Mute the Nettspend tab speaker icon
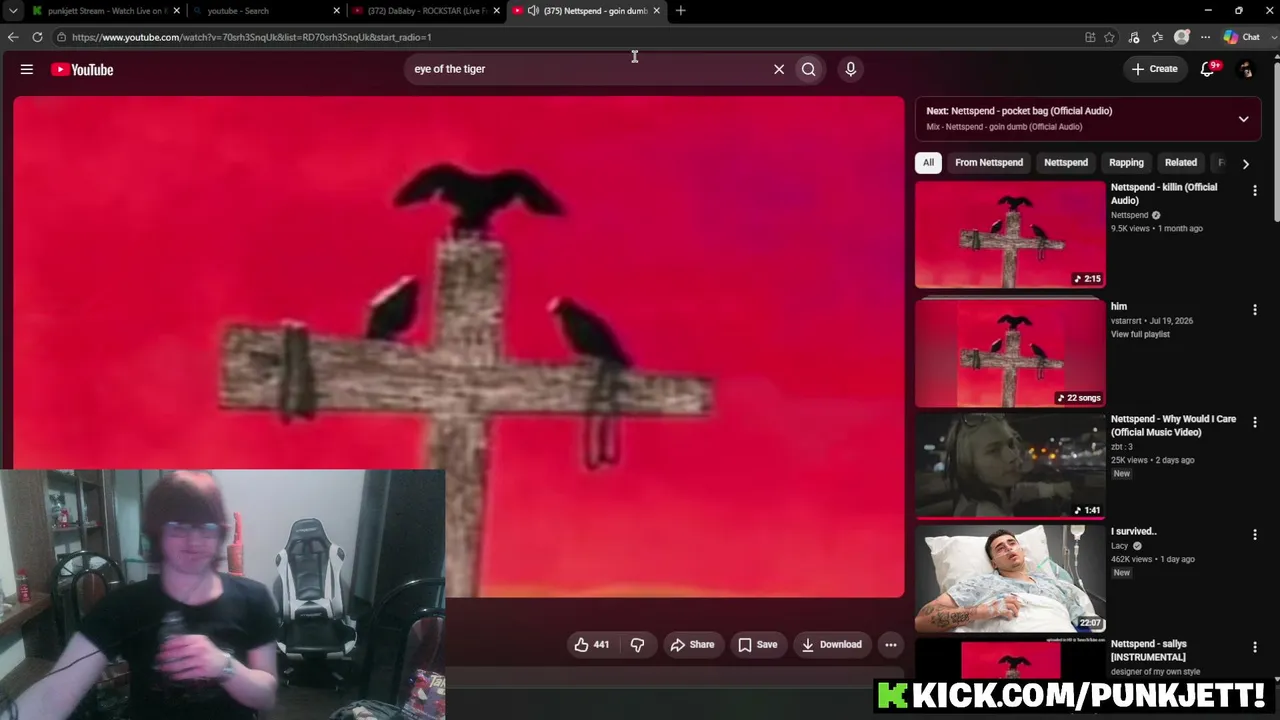 coord(533,11)
